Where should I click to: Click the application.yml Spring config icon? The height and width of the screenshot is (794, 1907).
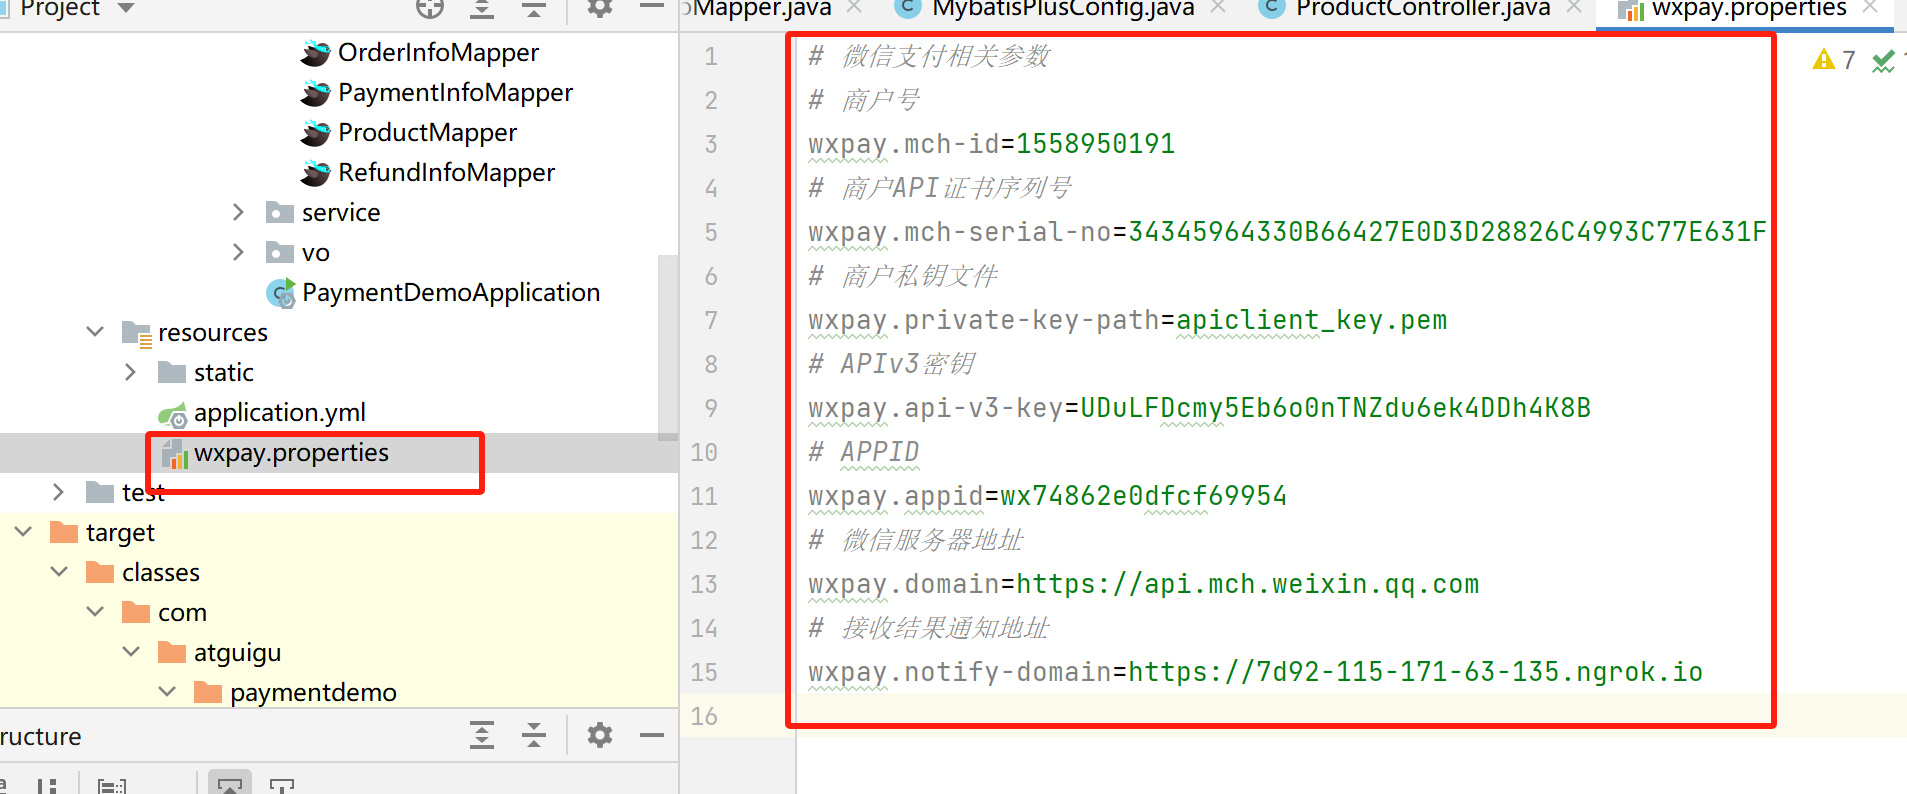click(172, 414)
